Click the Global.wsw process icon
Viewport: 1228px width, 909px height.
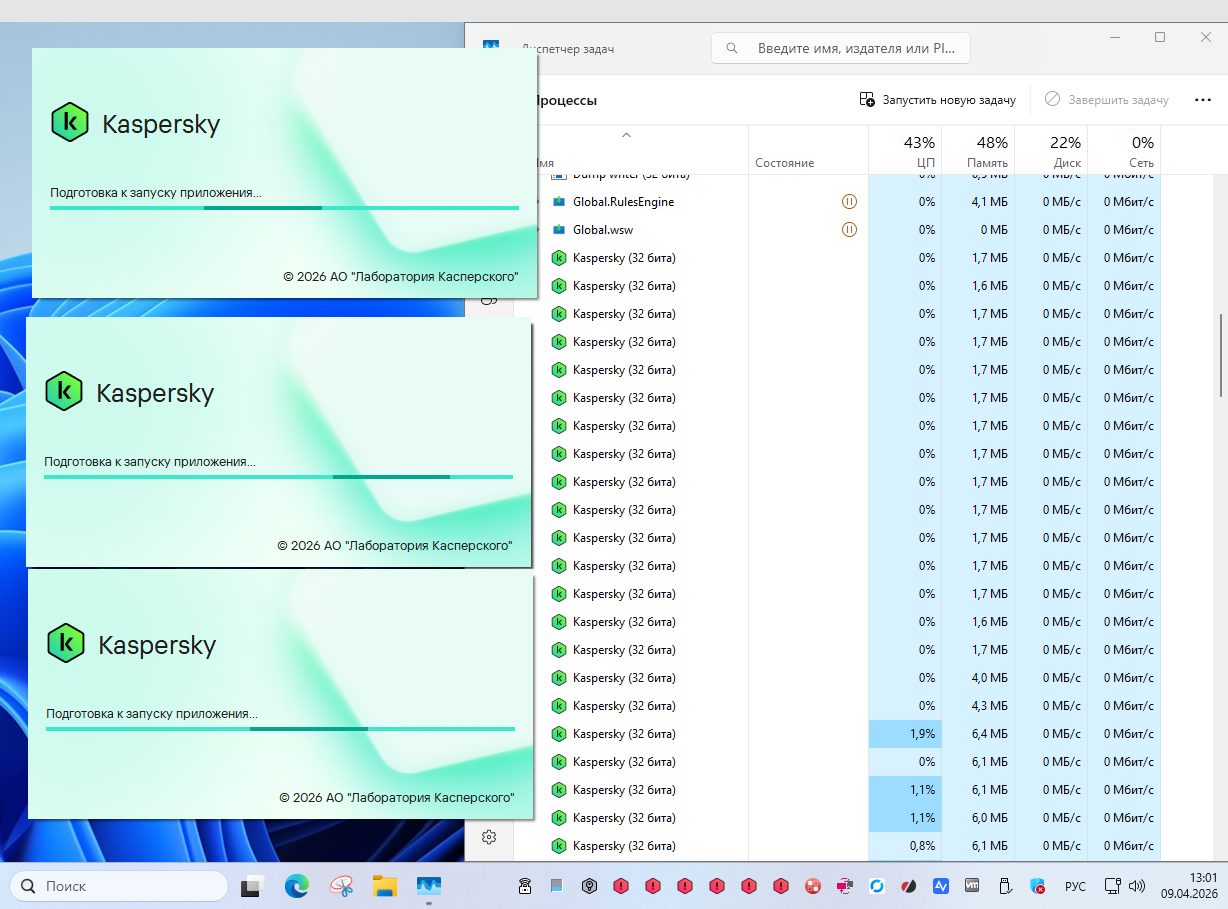click(559, 230)
